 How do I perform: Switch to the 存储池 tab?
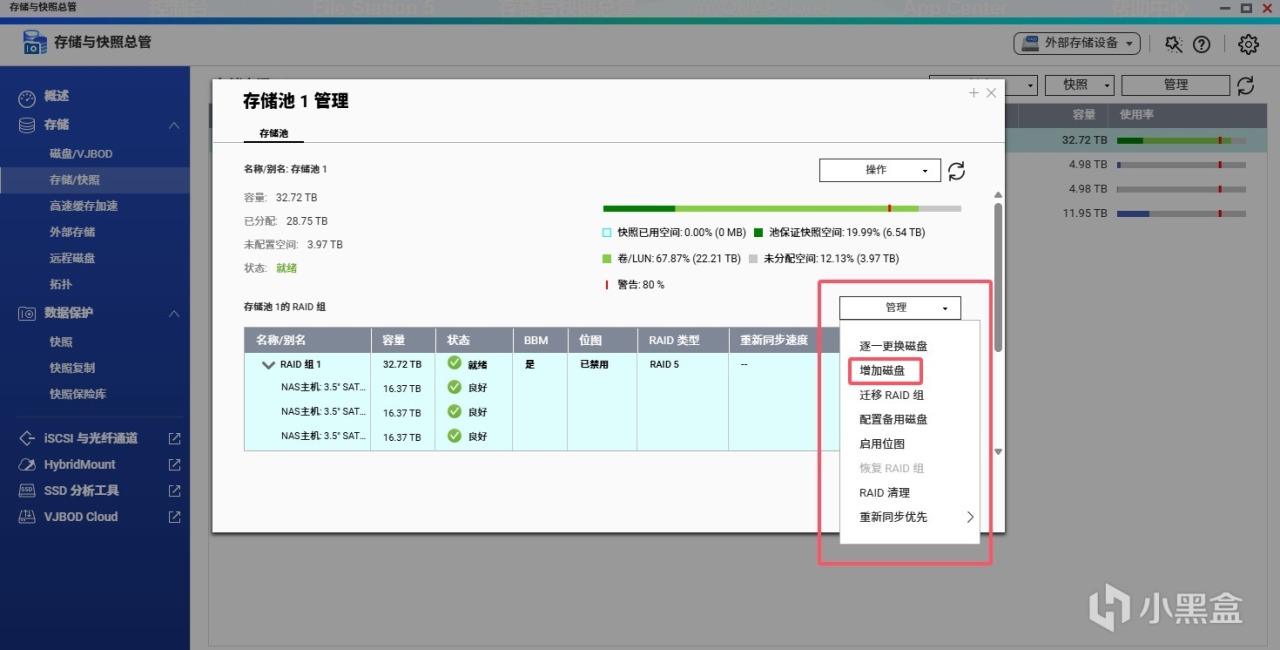(x=273, y=133)
